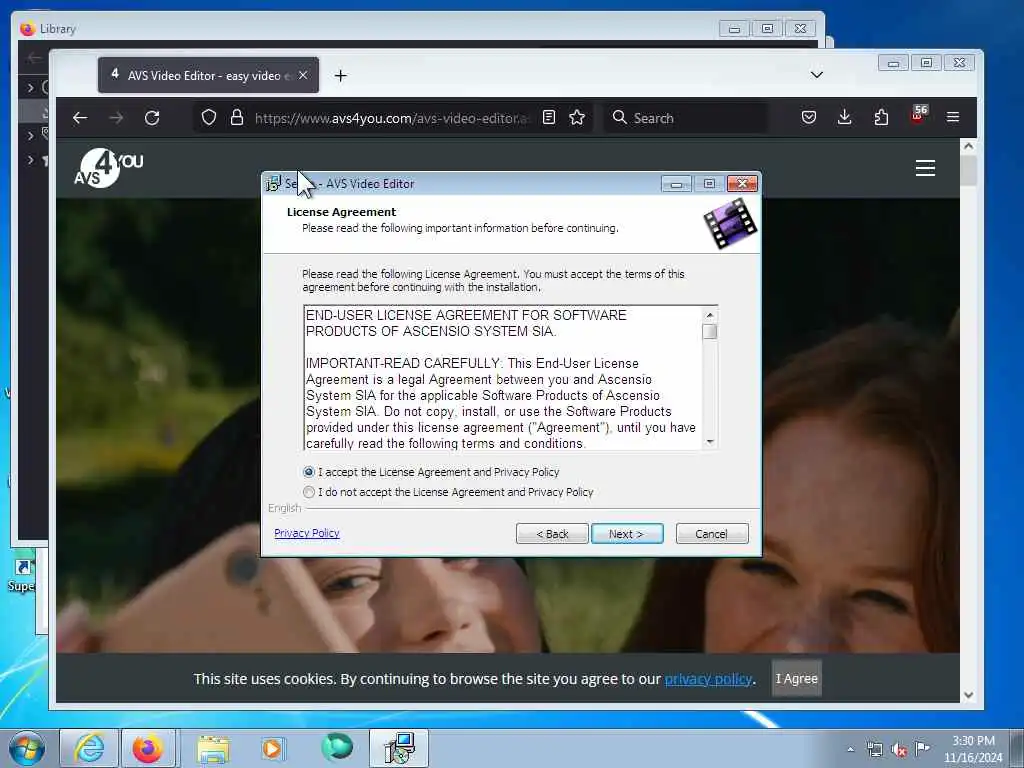The width and height of the screenshot is (1024, 768).
Task: Click the license agreement scrollbar thumb
Action: [710, 332]
